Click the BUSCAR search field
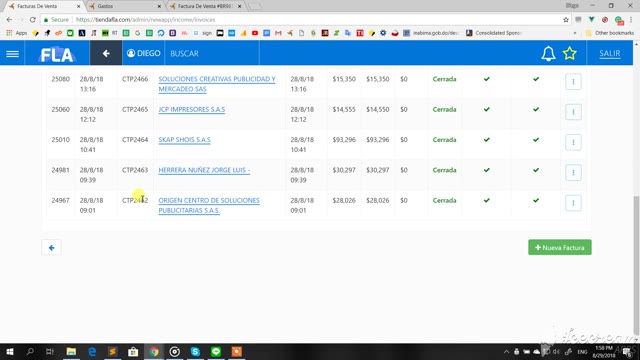This screenshot has width=640, height=360. [212, 53]
